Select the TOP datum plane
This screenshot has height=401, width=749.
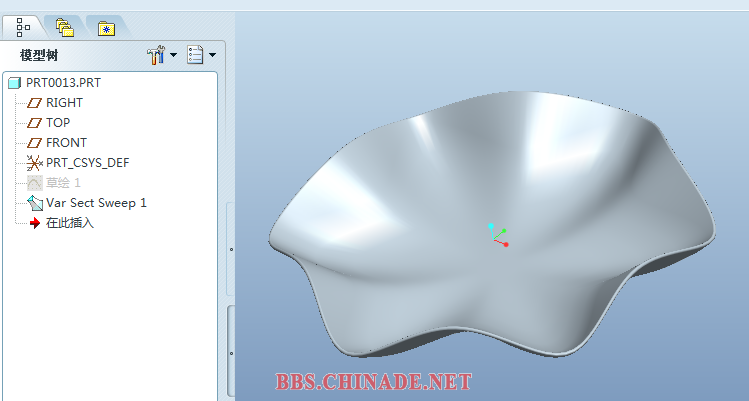pyautogui.click(x=58, y=123)
